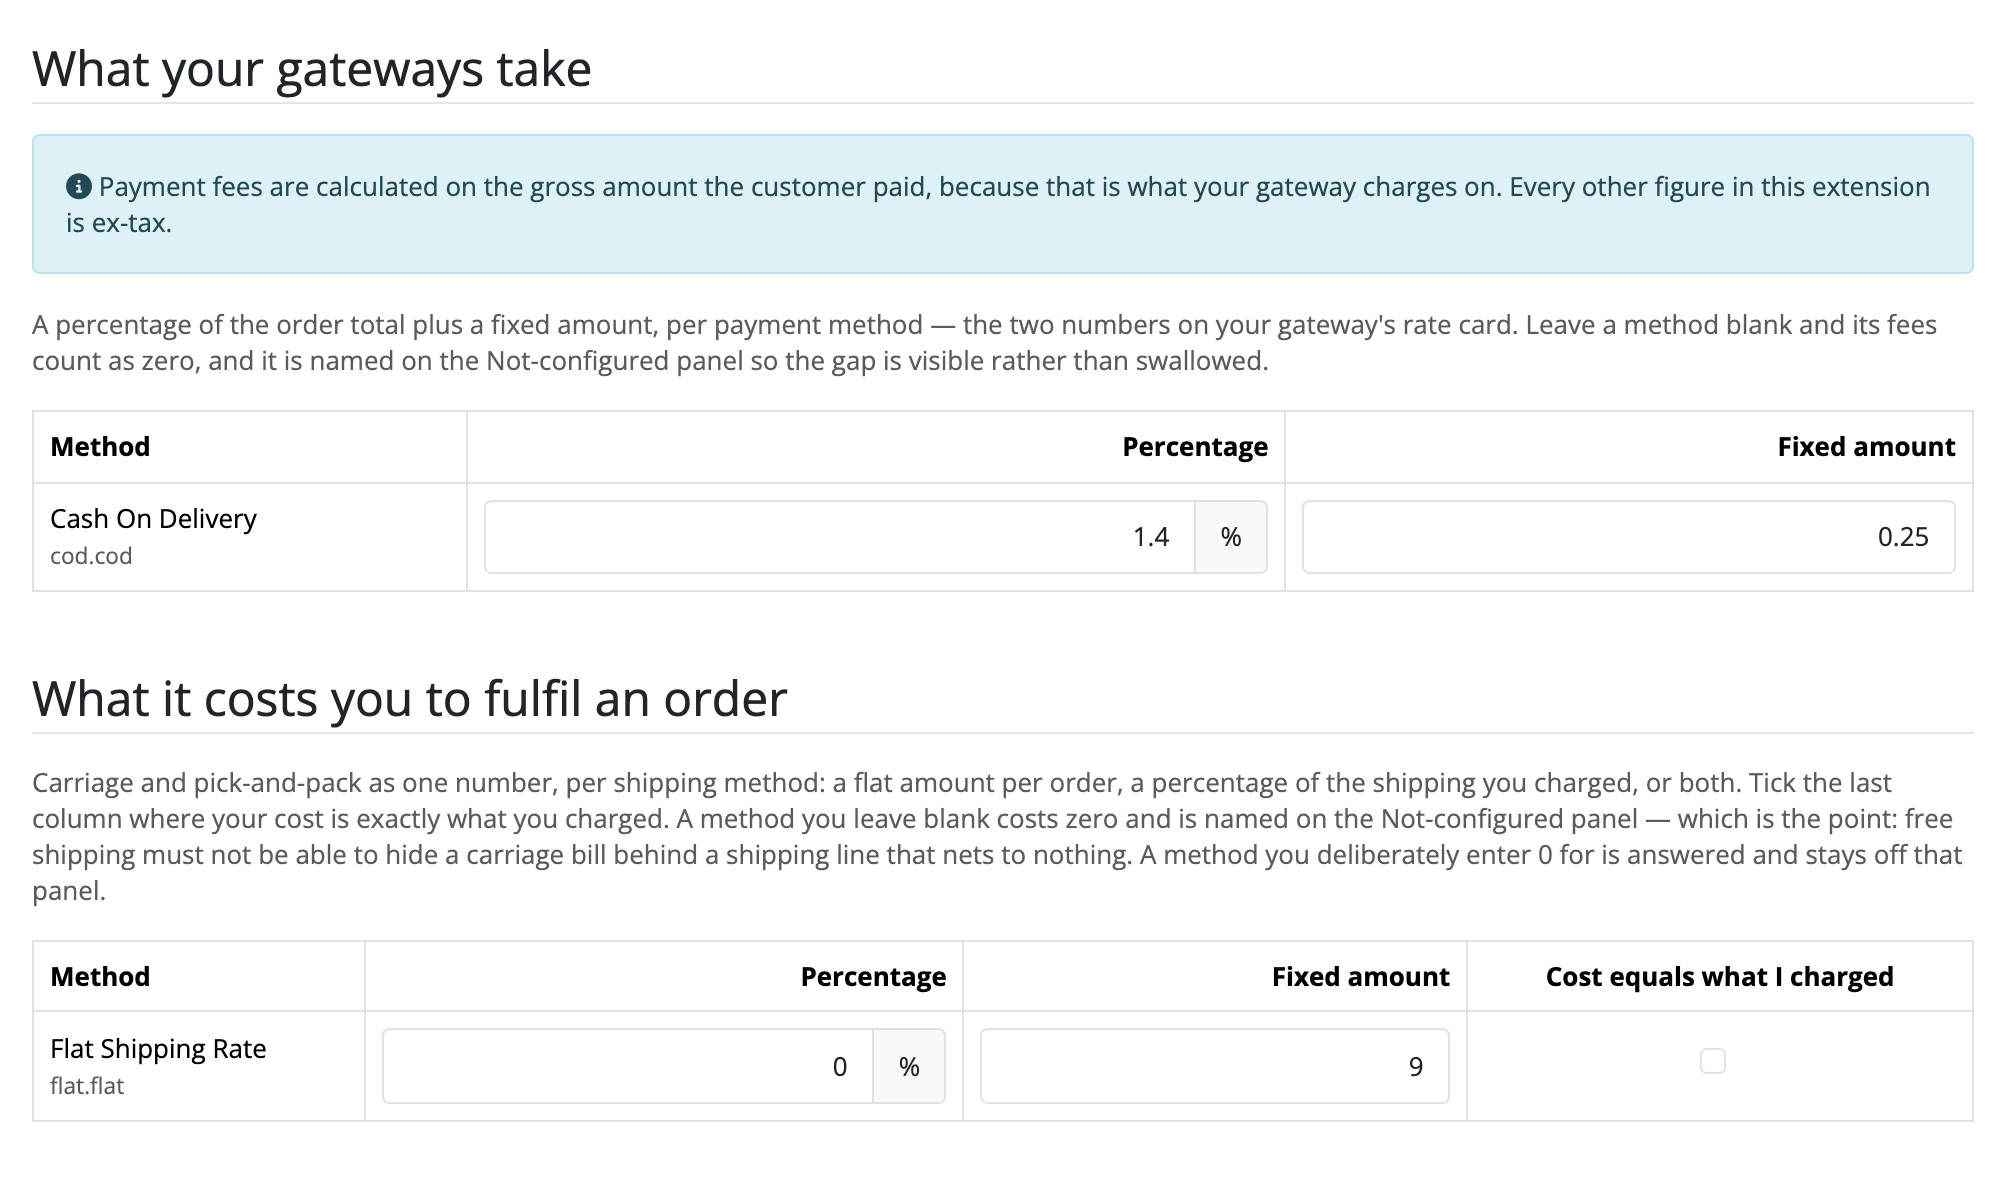The width and height of the screenshot is (2006, 1186).
Task: Edit Flat Shipping Rate fixed amount field
Action: tap(1214, 1067)
